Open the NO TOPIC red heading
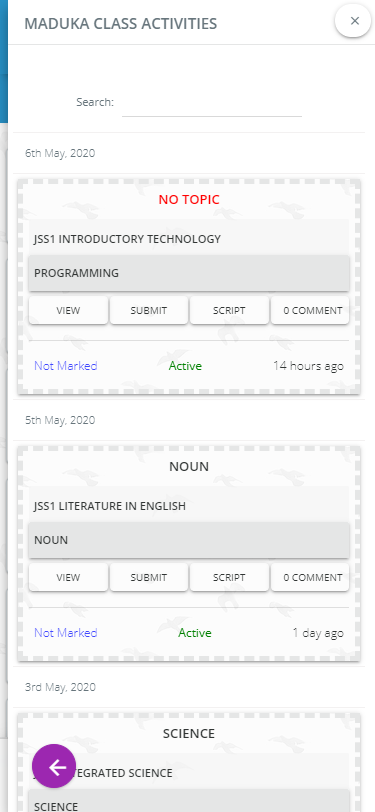The image size is (375, 812). (x=189, y=199)
